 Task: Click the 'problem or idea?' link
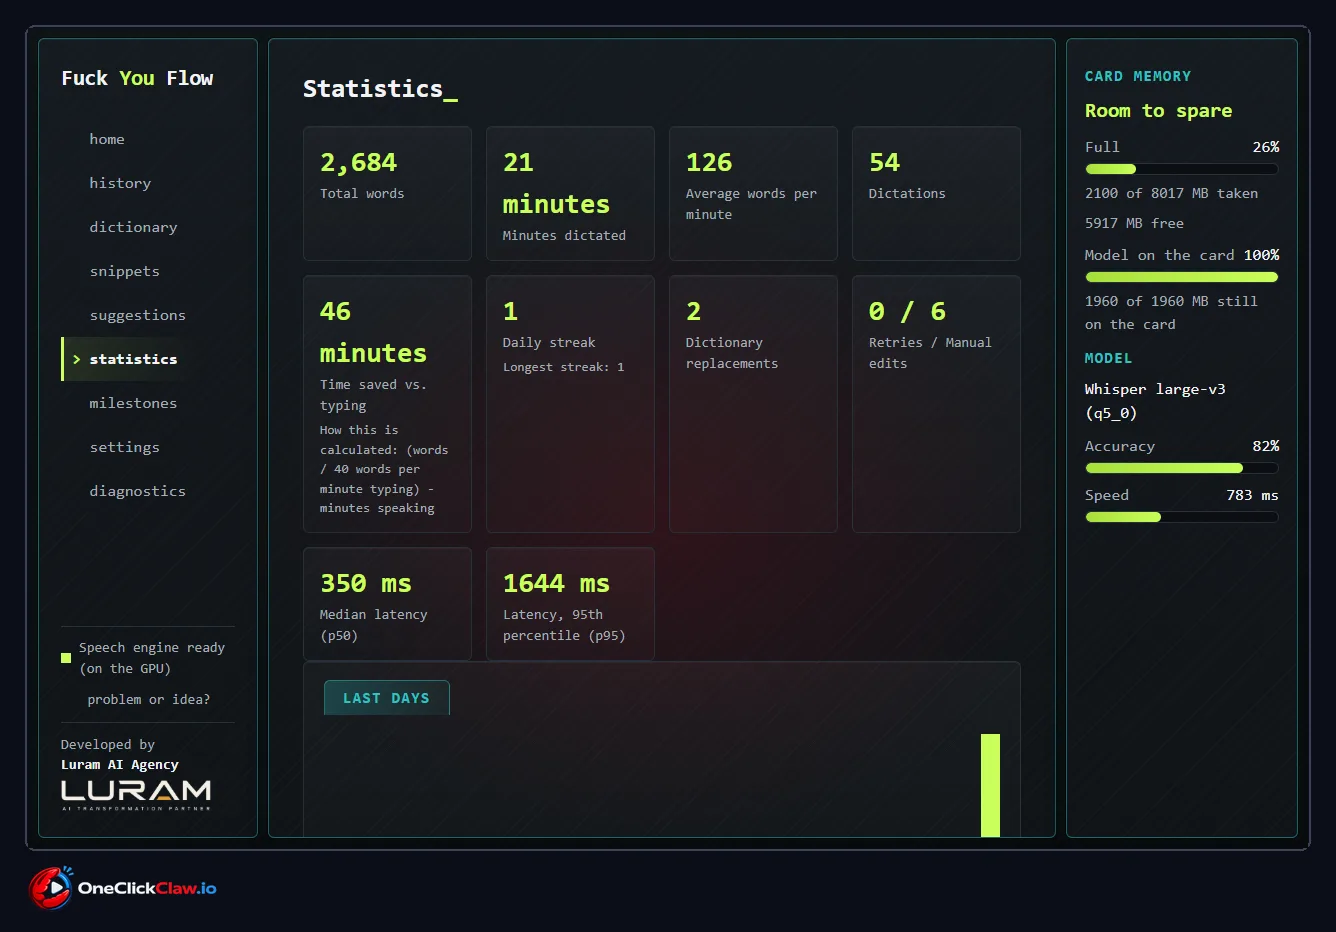[148, 699]
